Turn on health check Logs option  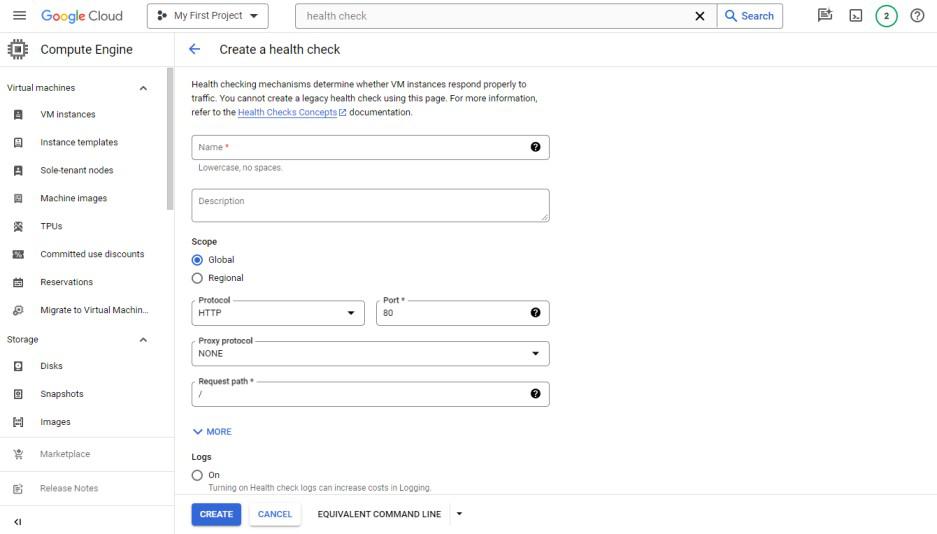coord(197,475)
